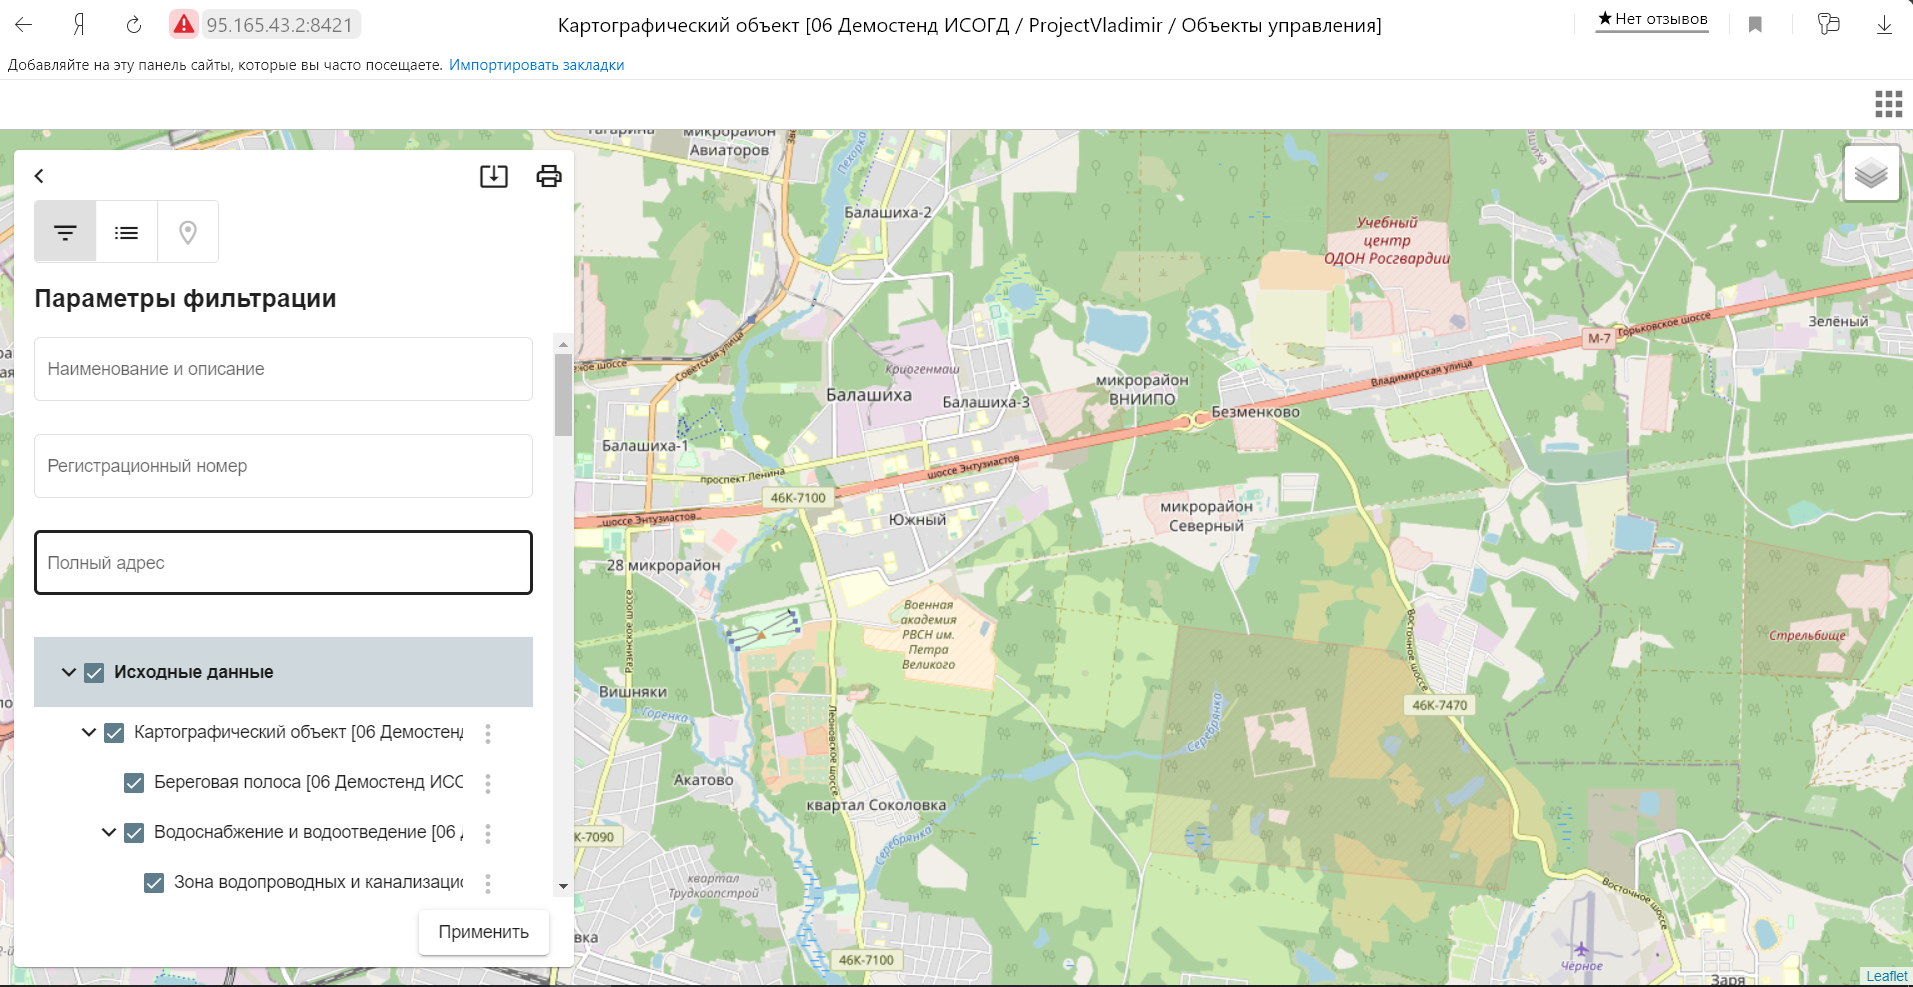Click the Leaflet attribution link
The height and width of the screenshot is (987, 1913).
(1886, 976)
